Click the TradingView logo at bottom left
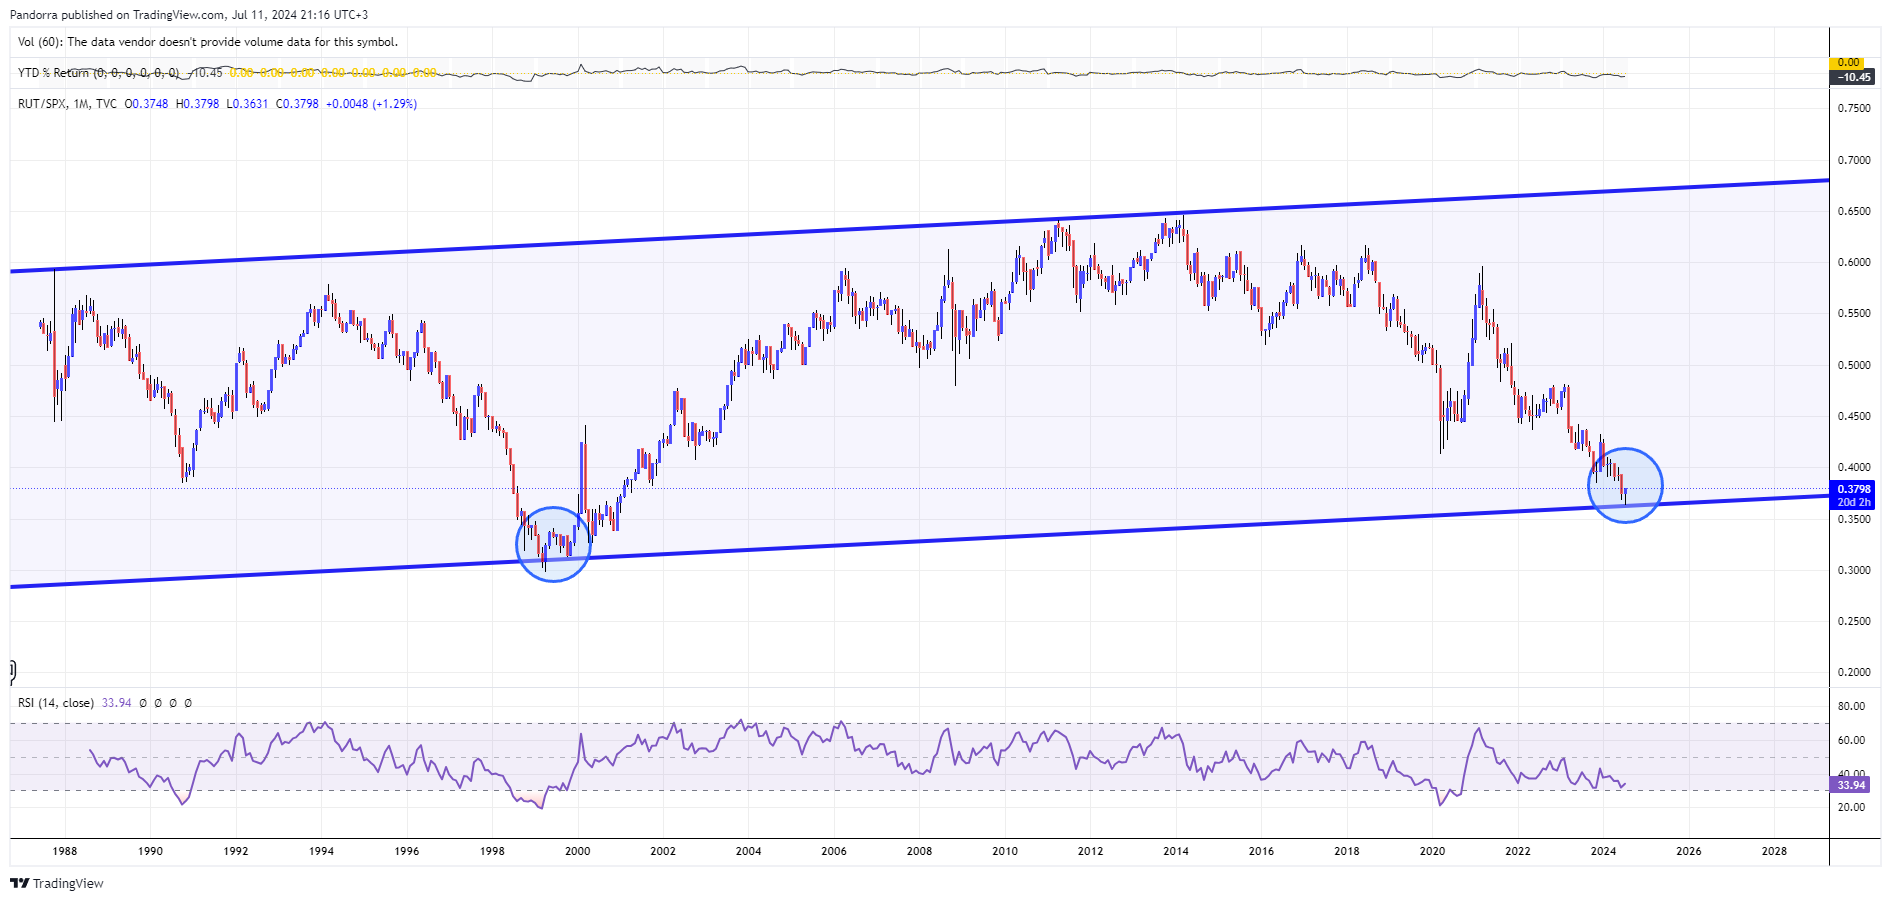 pyautogui.click(x=57, y=883)
